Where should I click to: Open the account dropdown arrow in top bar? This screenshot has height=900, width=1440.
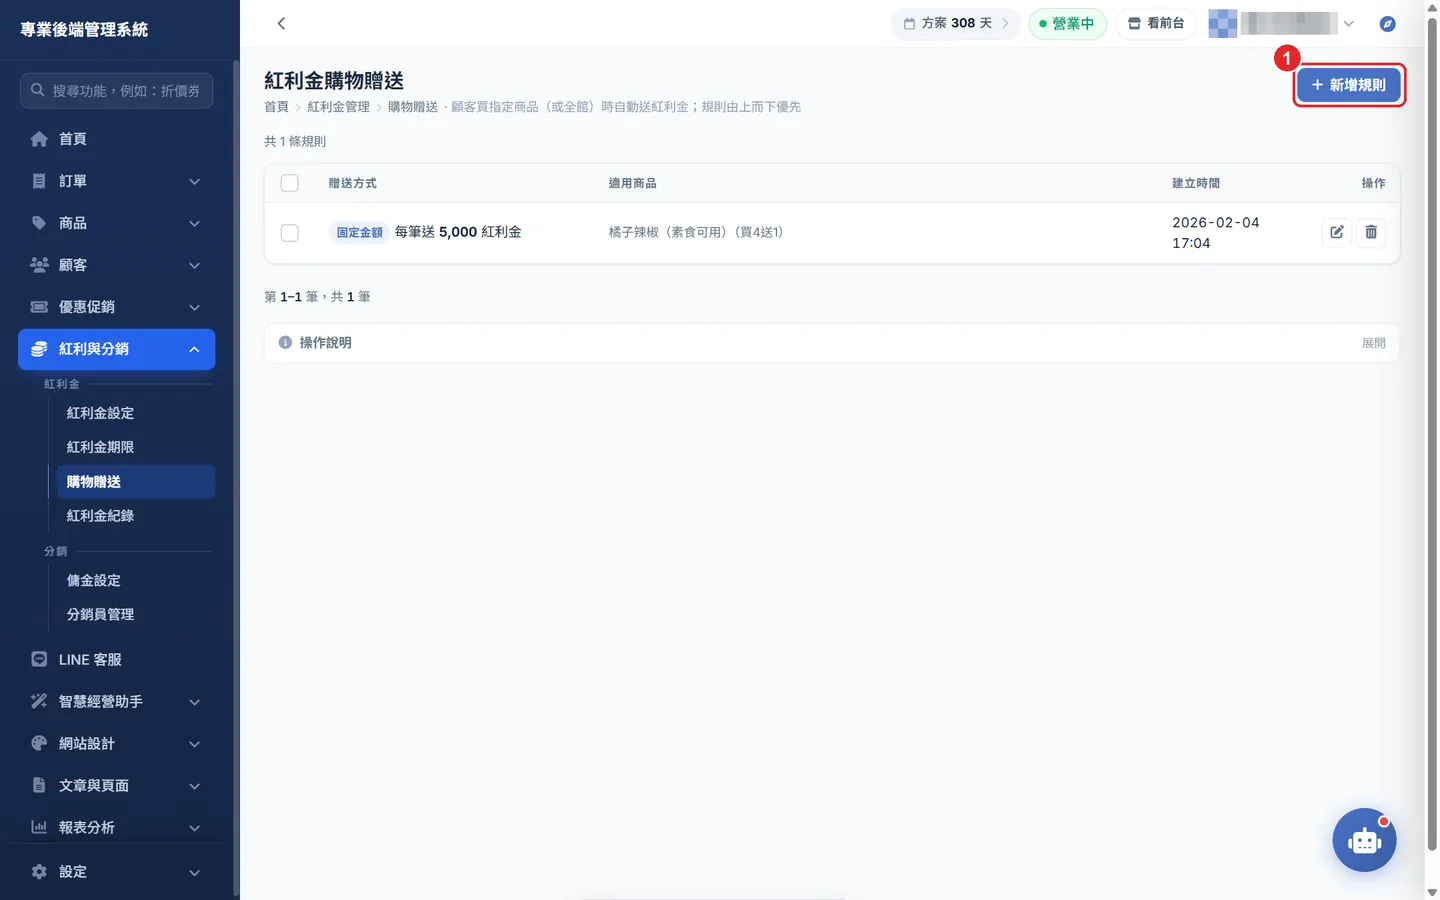coord(1348,24)
